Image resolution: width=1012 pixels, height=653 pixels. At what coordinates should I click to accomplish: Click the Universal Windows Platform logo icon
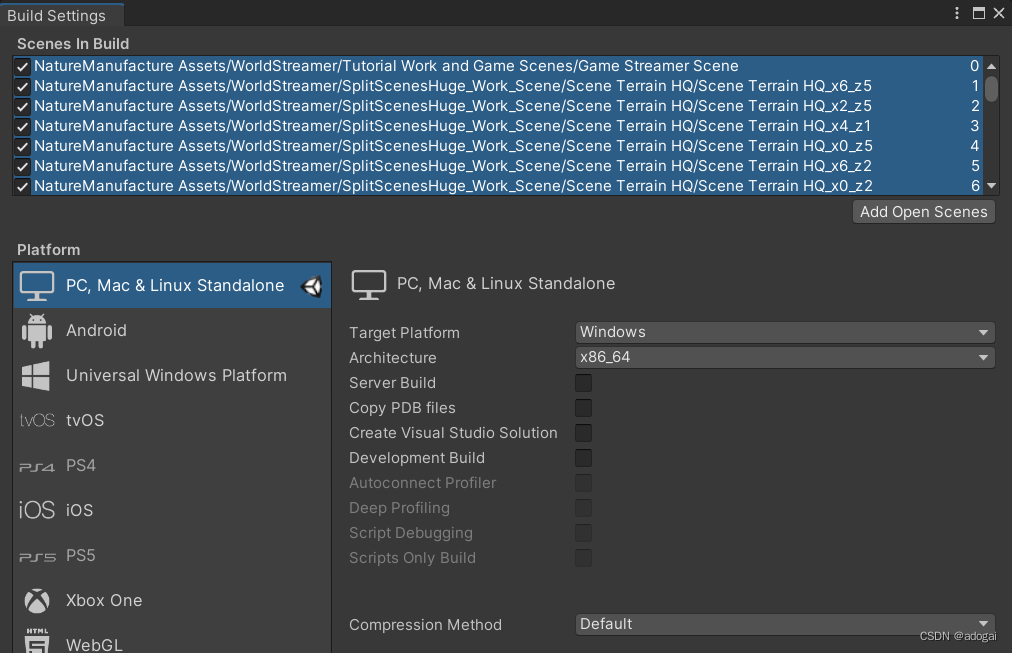35,376
